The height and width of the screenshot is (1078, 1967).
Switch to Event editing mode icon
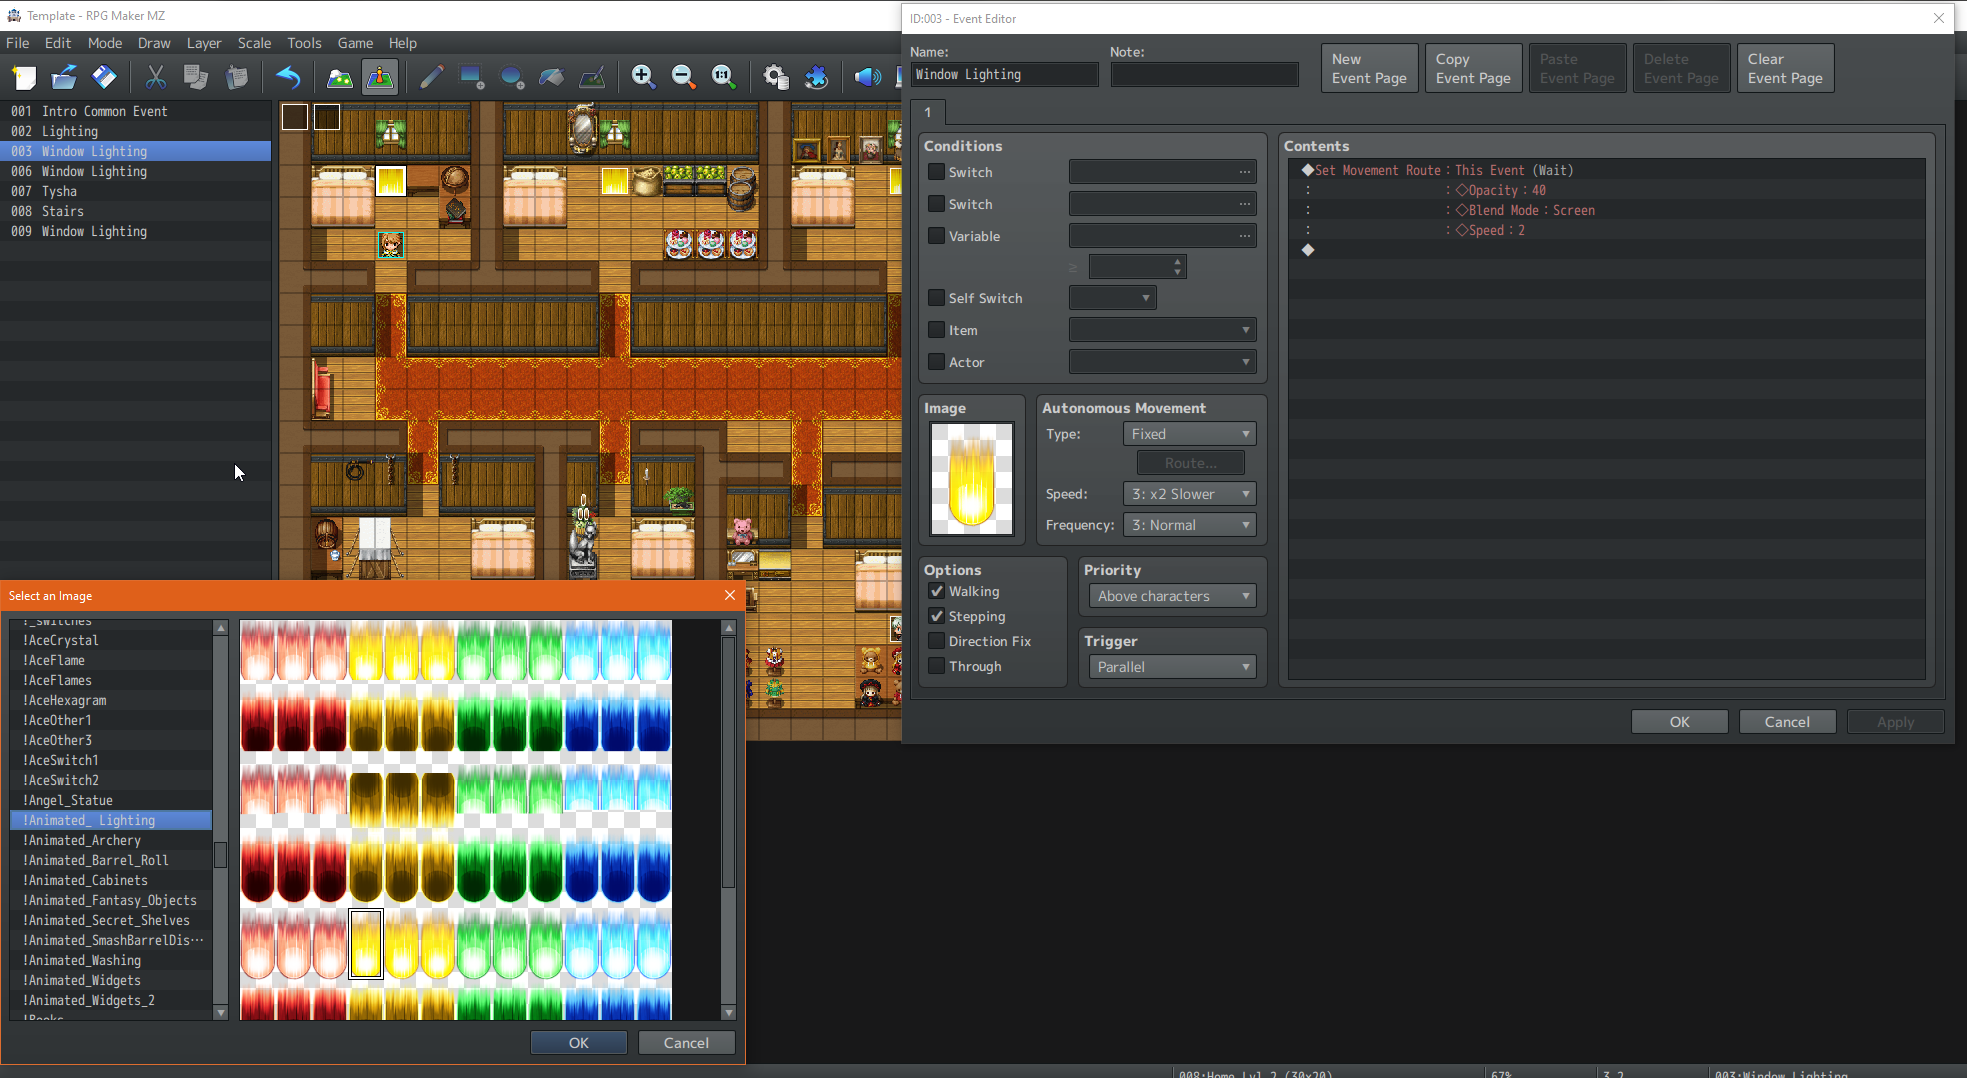tap(380, 77)
